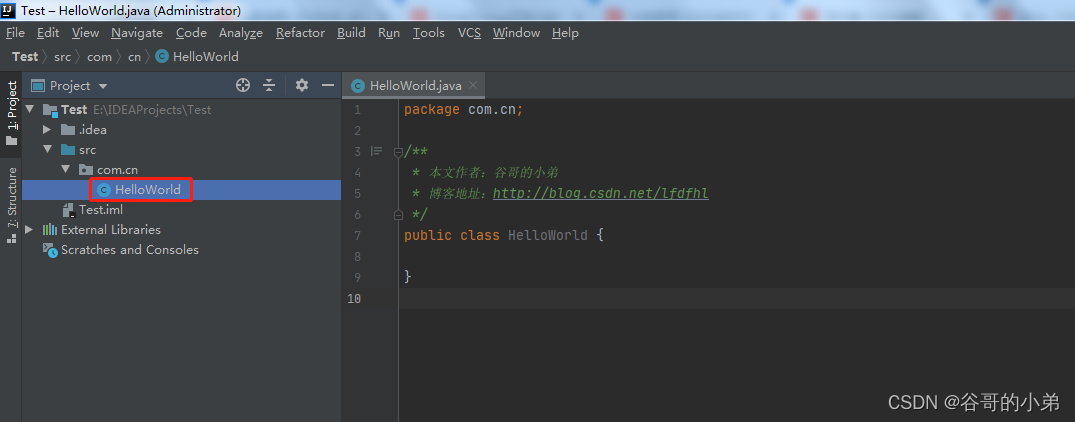Viewport: 1075px width, 422px height.
Task: Open the View menu
Action: tap(85, 33)
